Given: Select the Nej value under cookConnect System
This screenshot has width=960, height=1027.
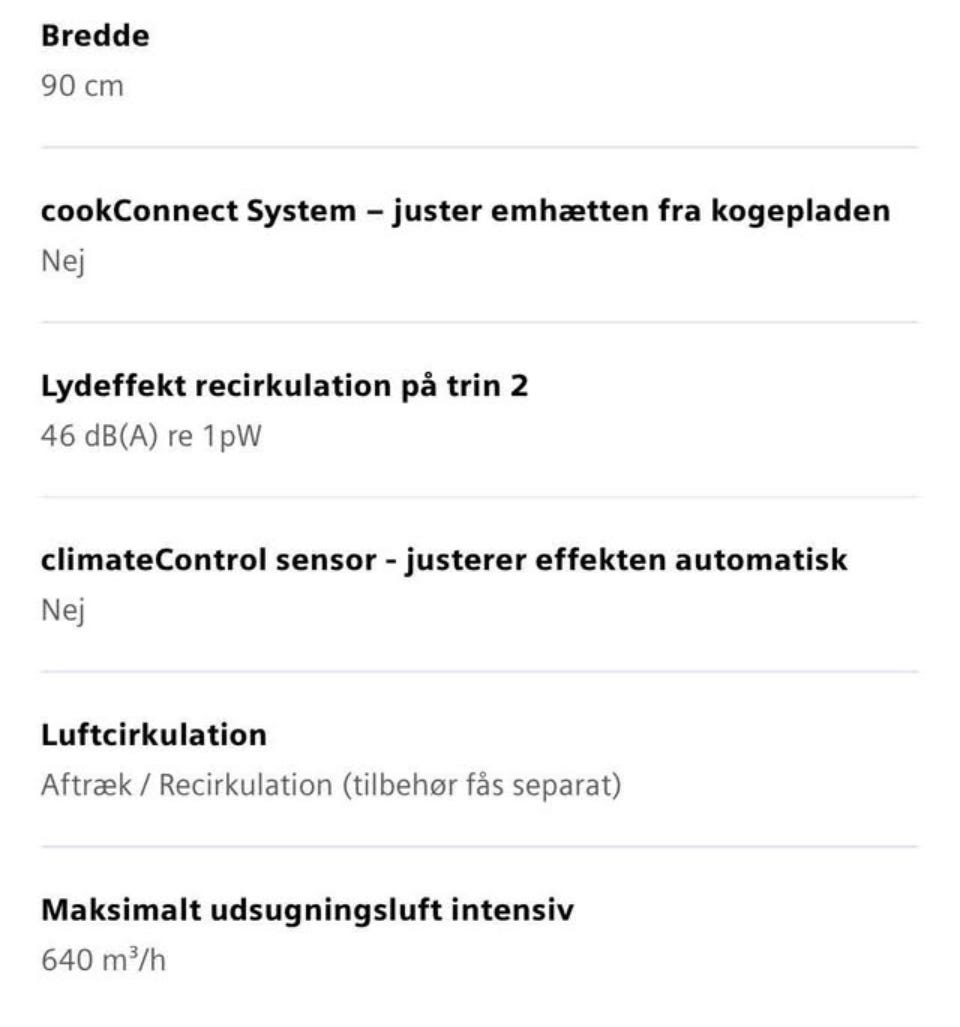Looking at the screenshot, I should (62, 262).
